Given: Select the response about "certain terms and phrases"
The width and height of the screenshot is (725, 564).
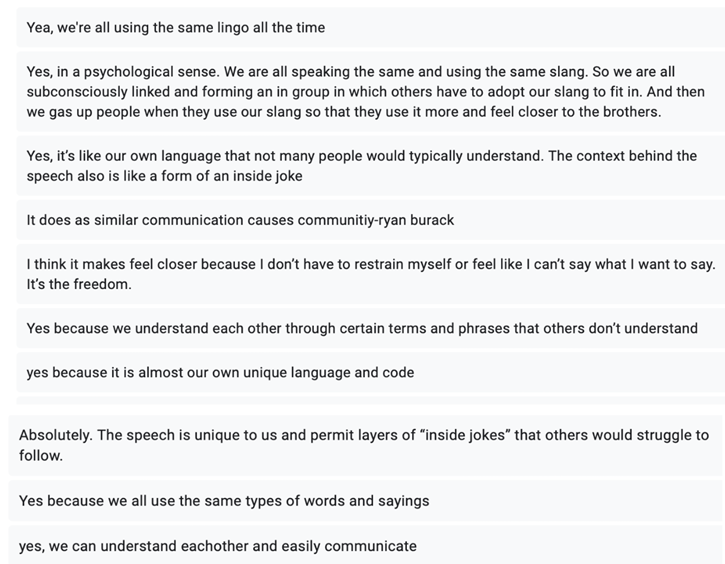Looking at the screenshot, I should (362, 328).
